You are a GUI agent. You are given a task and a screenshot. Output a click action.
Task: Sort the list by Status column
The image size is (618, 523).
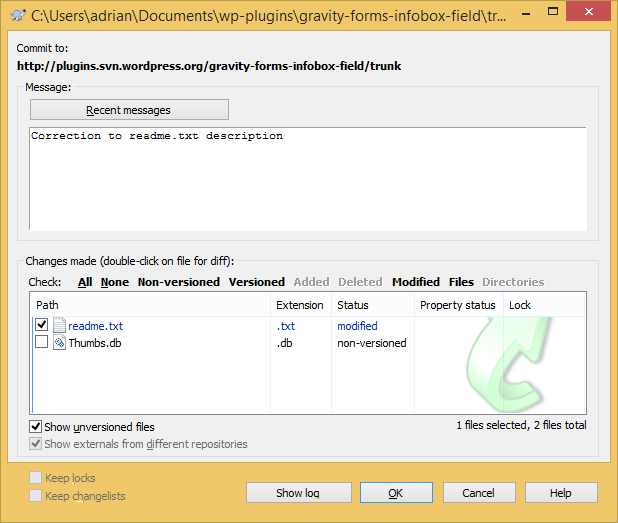(x=373, y=305)
